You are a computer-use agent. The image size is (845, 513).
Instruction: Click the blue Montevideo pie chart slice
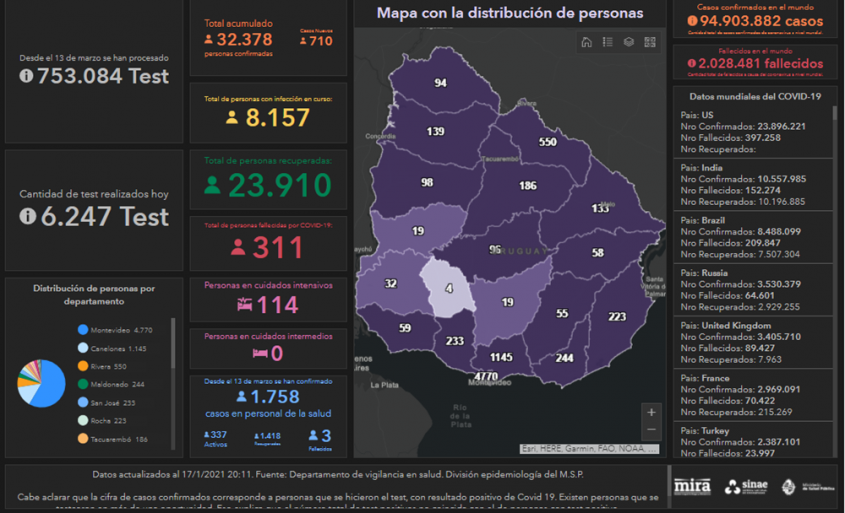click(x=46, y=390)
